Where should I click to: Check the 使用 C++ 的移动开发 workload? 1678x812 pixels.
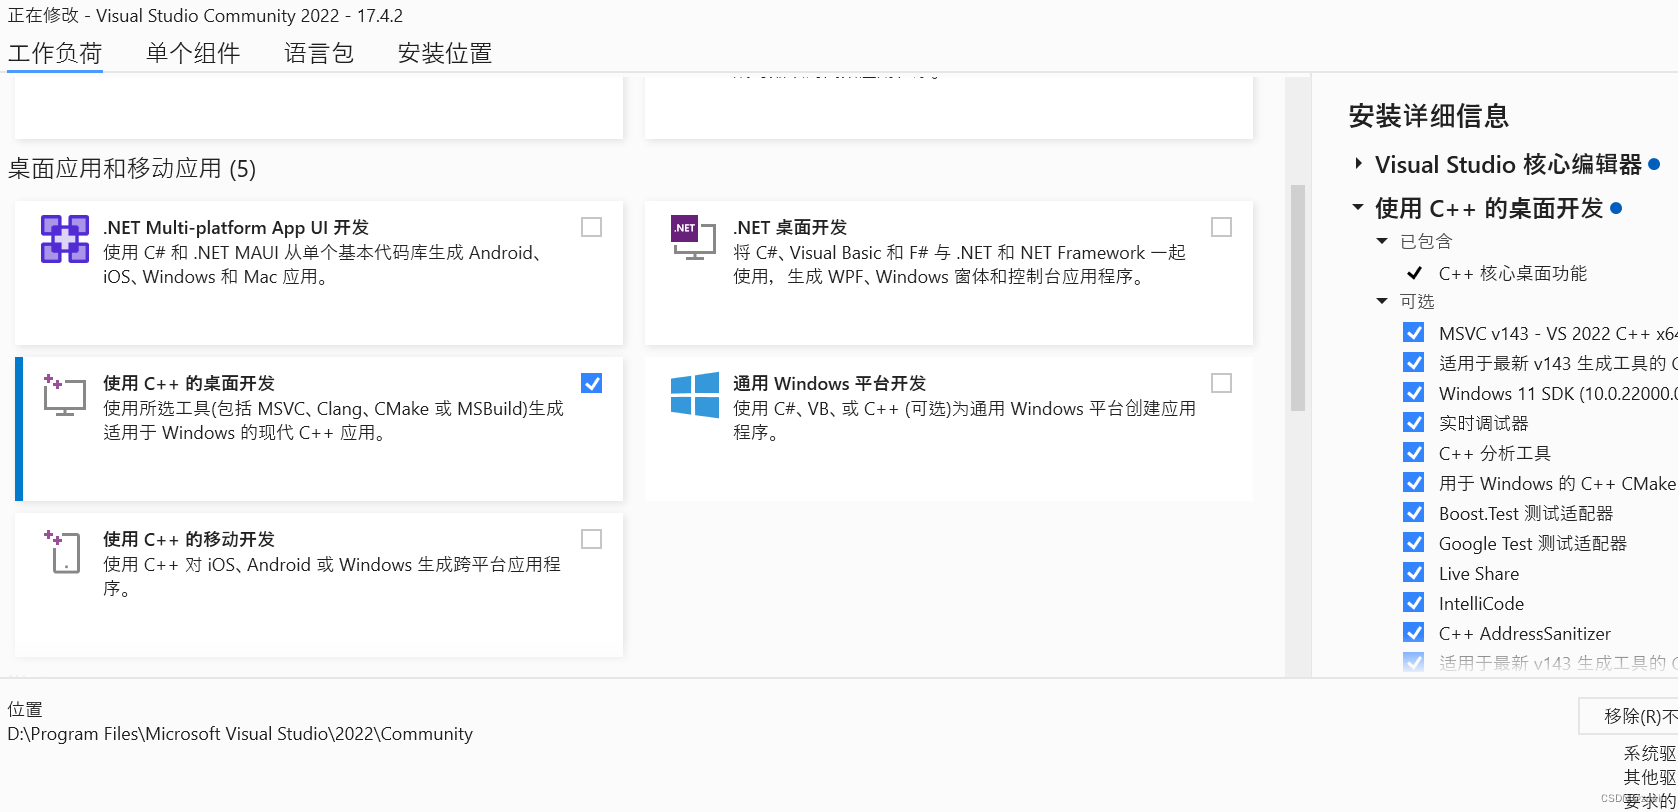[x=592, y=539]
